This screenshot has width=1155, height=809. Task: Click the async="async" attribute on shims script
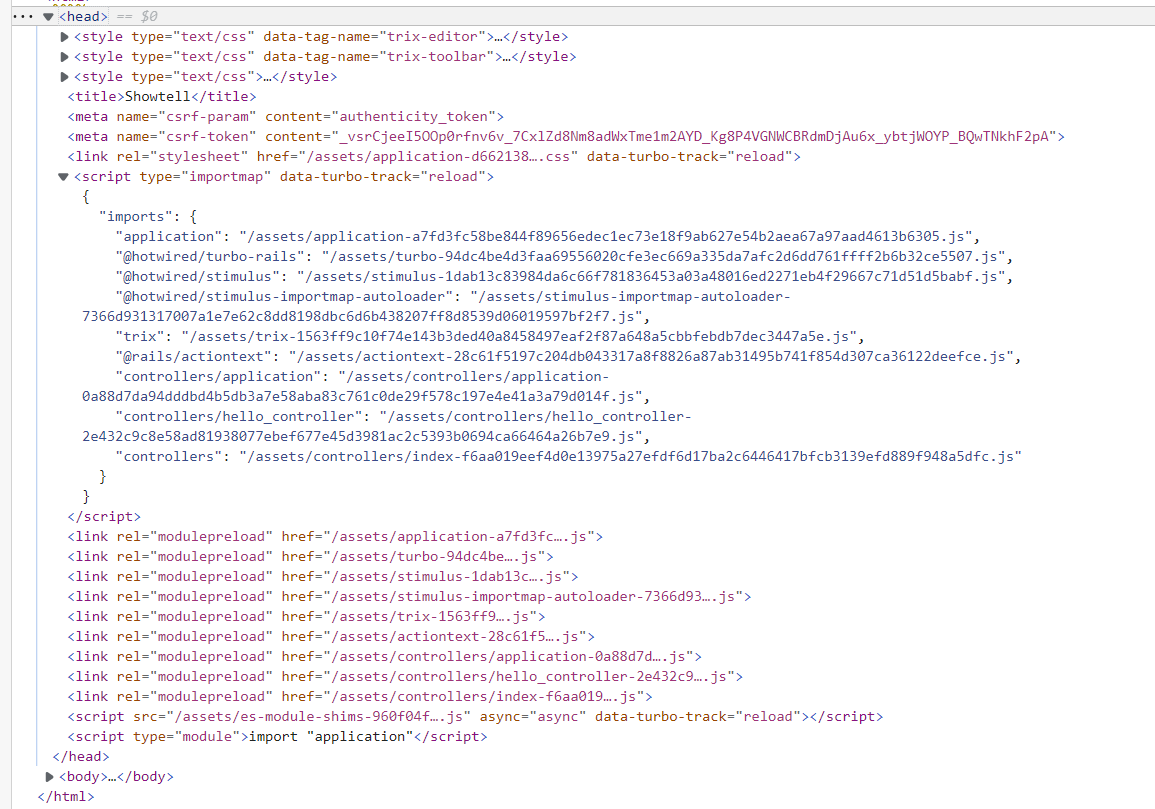pos(533,716)
